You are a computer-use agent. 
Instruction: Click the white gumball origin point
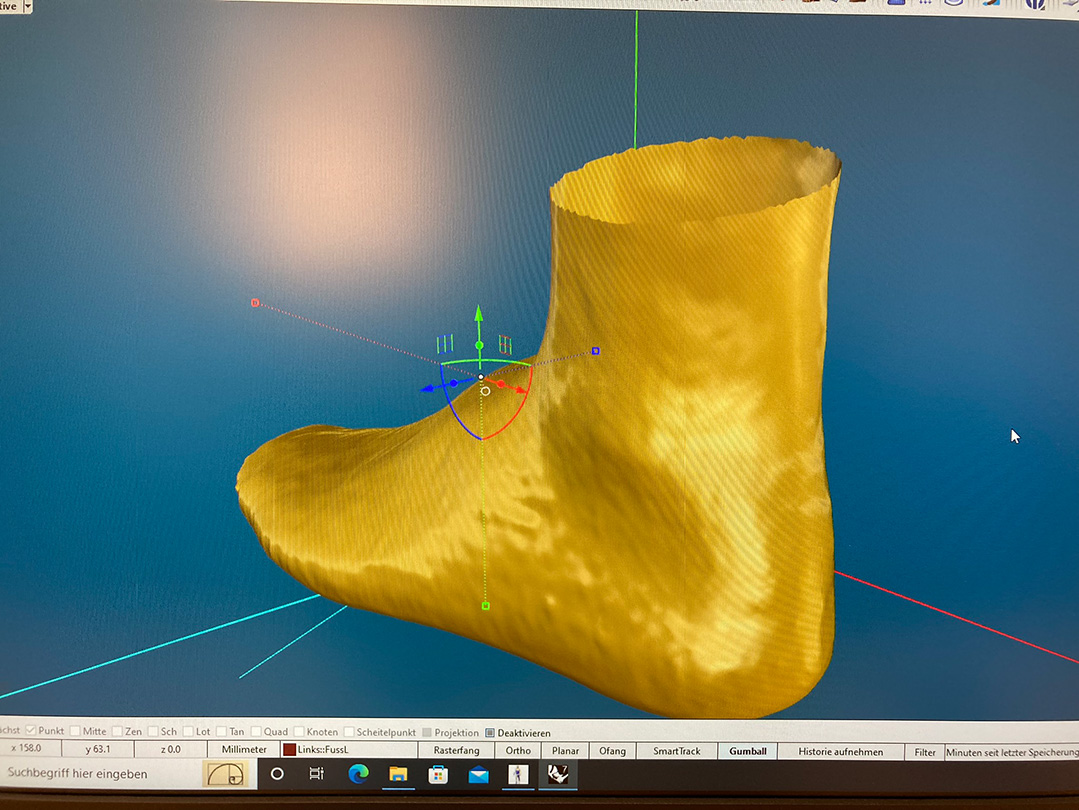click(x=481, y=377)
